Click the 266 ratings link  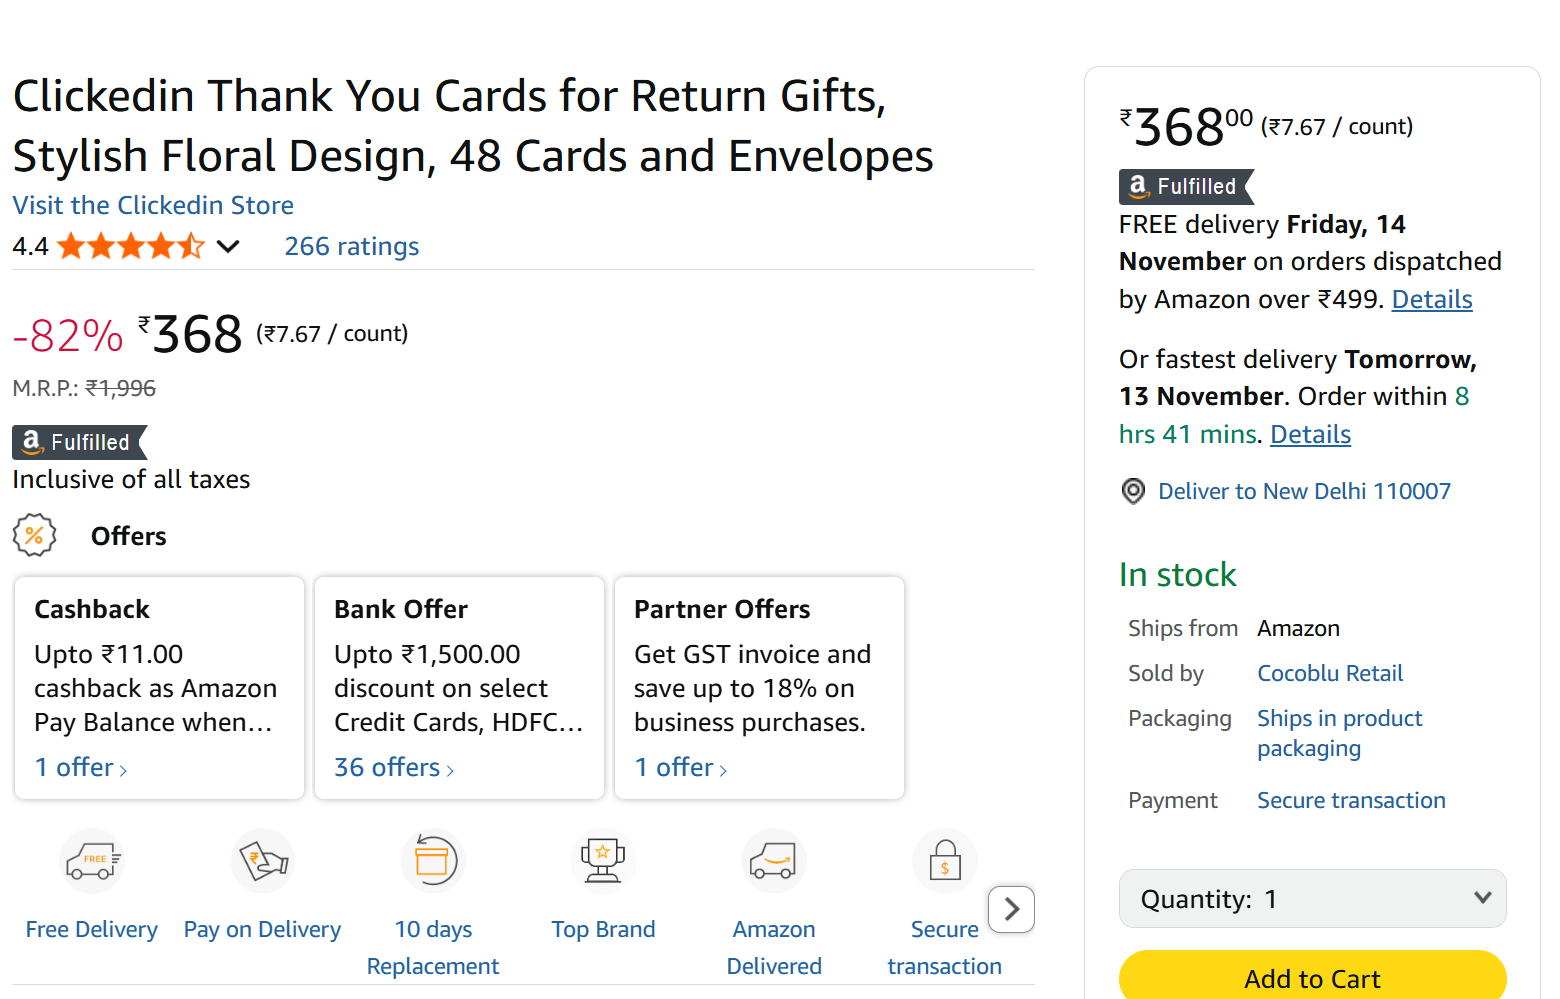[x=351, y=246]
